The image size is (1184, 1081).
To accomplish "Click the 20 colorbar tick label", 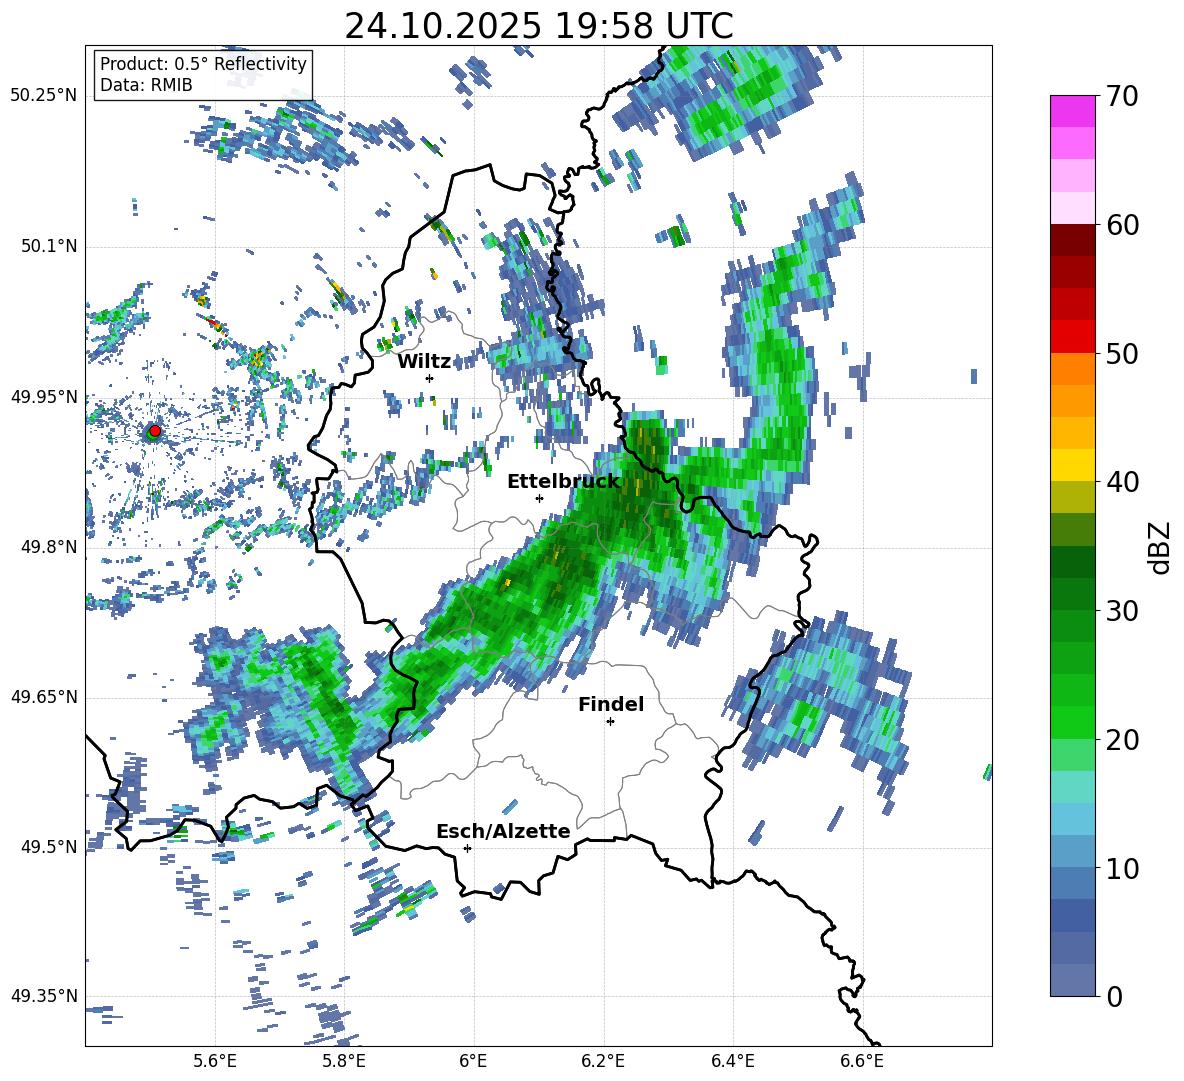I will [1122, 740].
